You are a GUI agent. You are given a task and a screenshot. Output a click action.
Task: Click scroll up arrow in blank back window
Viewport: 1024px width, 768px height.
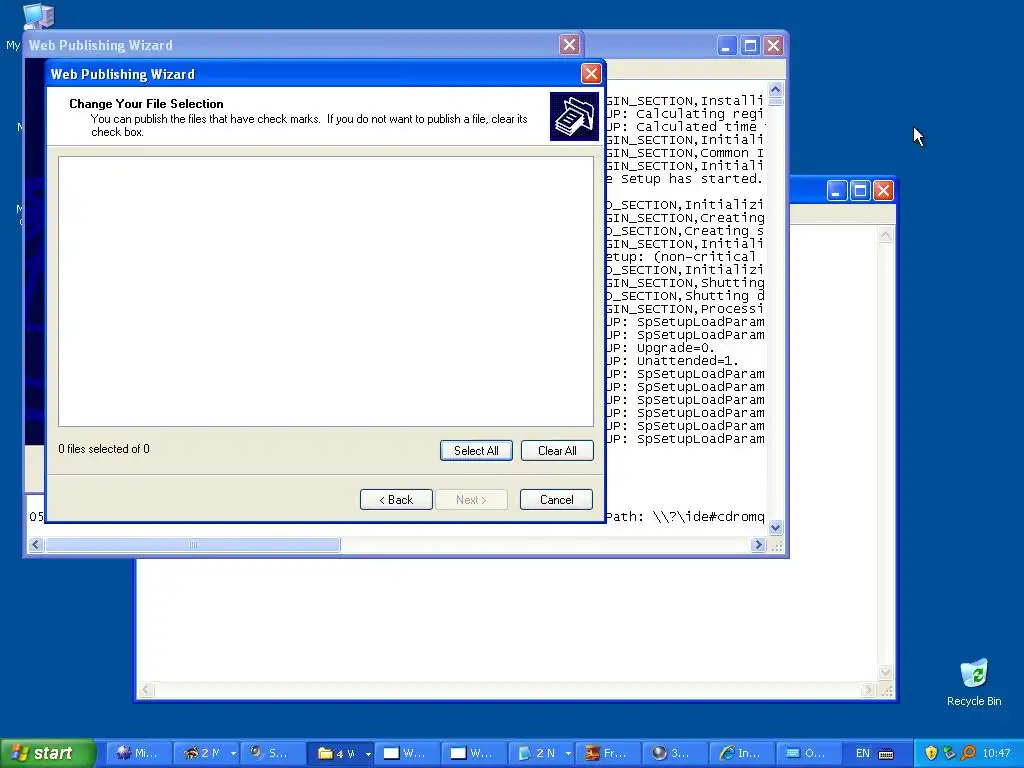[x=886, y=235]
